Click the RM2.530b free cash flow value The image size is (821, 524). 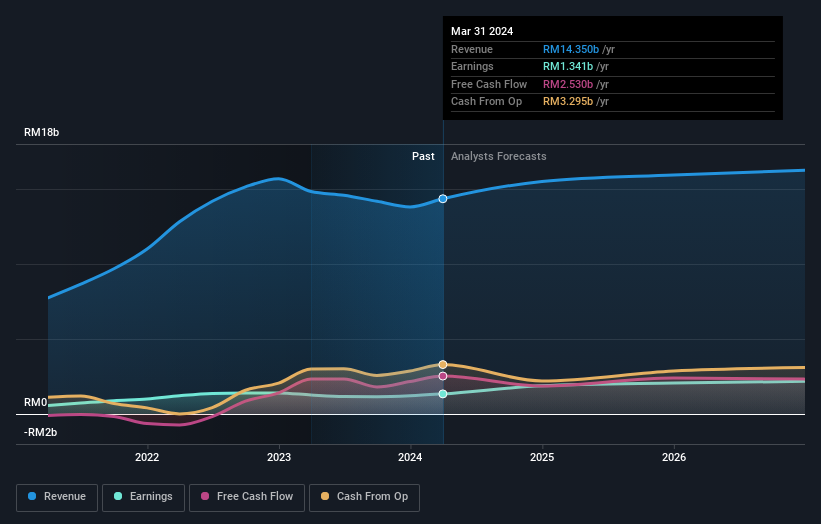(568, 84)
